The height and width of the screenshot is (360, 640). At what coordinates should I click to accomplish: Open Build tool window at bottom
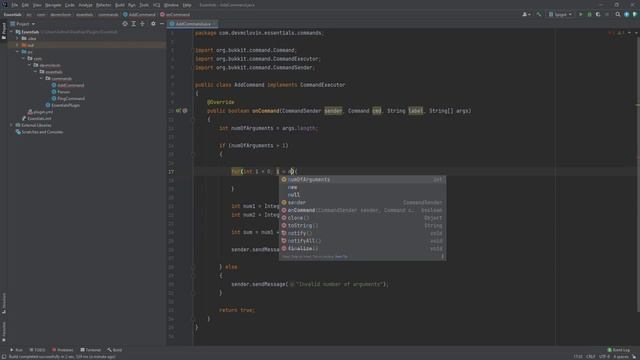coord(115,350)
